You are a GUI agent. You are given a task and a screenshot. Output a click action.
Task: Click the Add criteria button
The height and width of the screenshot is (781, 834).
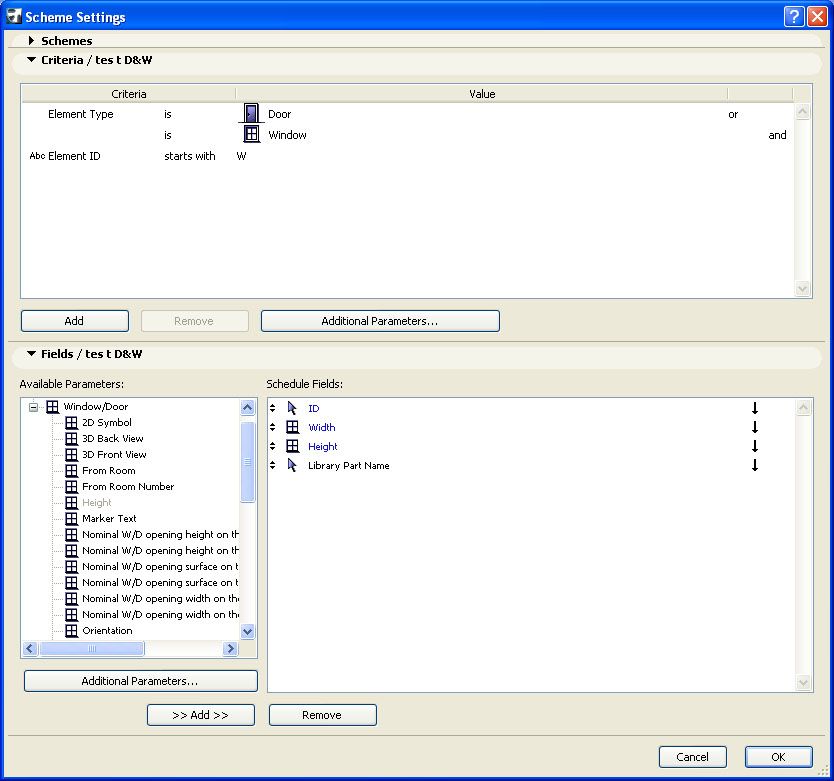coord(75,321)
